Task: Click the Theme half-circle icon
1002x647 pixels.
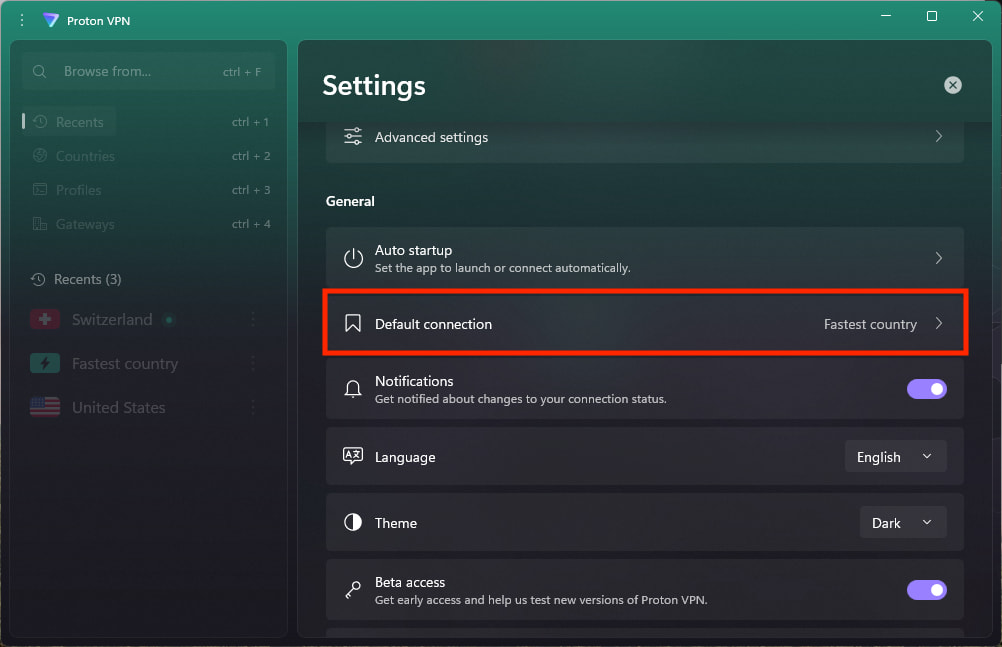Action: click(352, 522)
